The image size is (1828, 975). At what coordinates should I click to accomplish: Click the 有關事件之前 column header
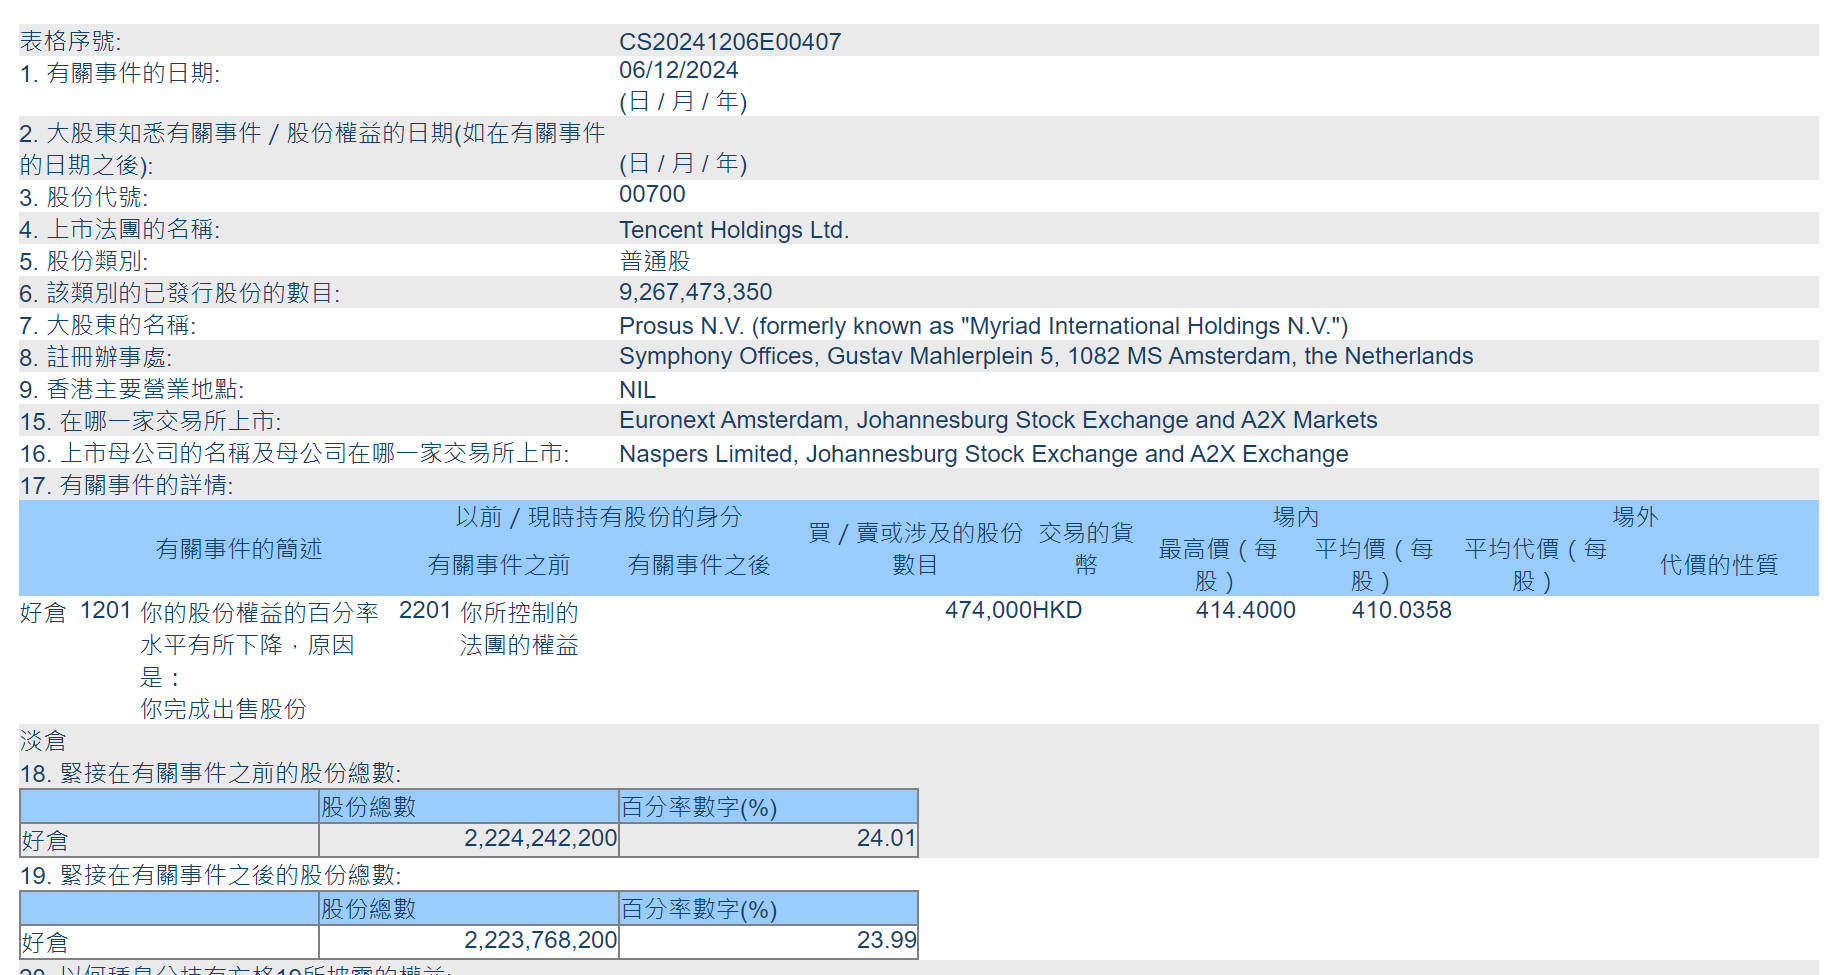pyautogui.click(x=499, y=565)
